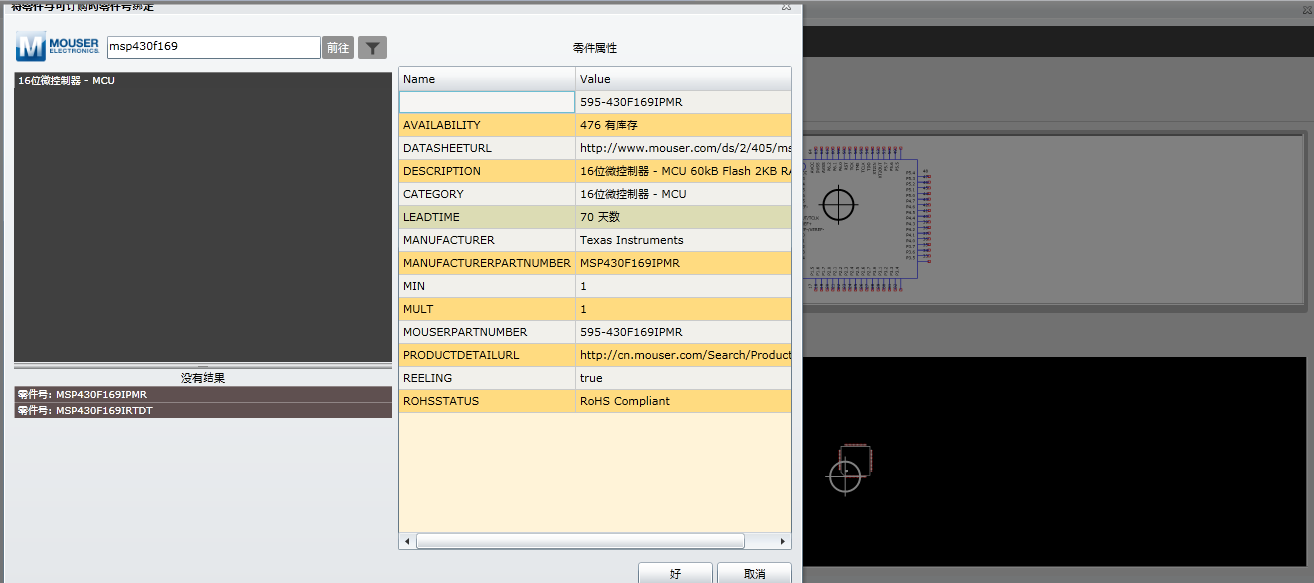Select the DATASHEETURL row name
The width and height of the screenshot is (1314, 583).
click(x=487, y=148)
